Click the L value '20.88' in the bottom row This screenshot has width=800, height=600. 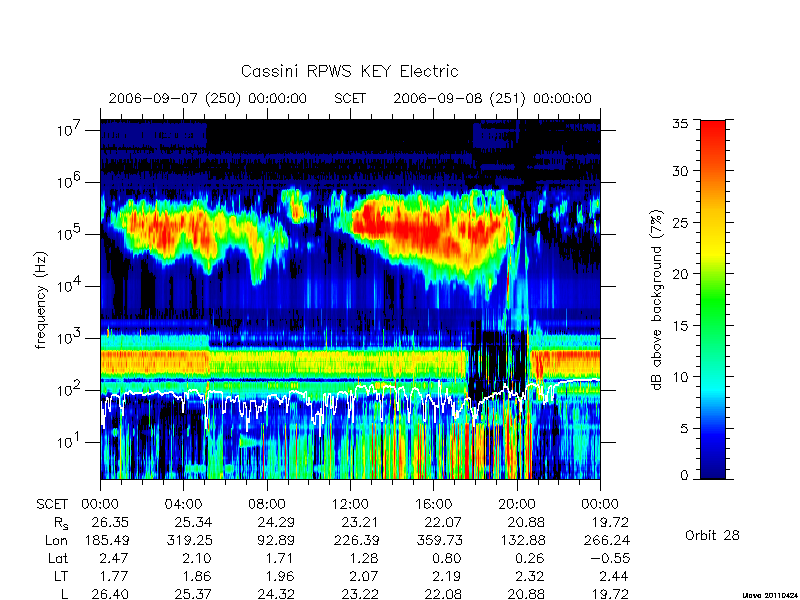coord(526,594)
